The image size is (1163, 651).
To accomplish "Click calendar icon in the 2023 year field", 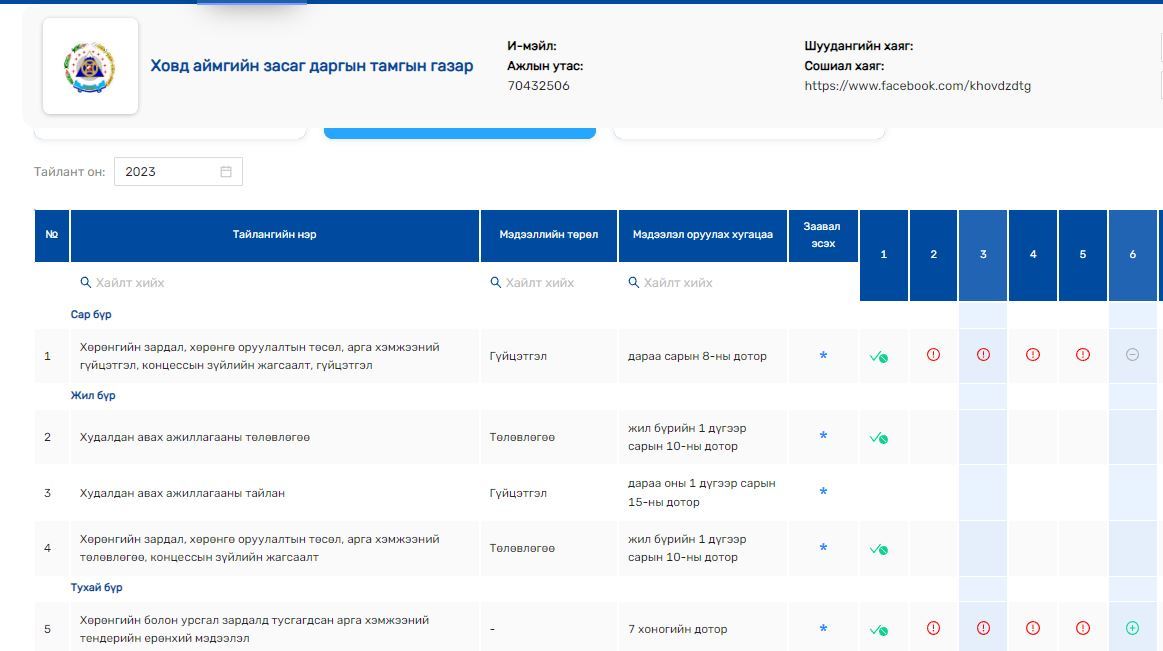I will (226, 172).
